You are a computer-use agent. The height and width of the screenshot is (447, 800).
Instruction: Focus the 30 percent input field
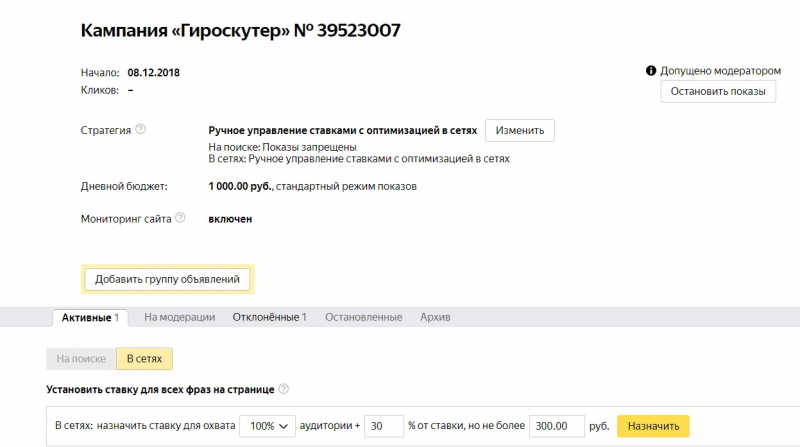384,426
